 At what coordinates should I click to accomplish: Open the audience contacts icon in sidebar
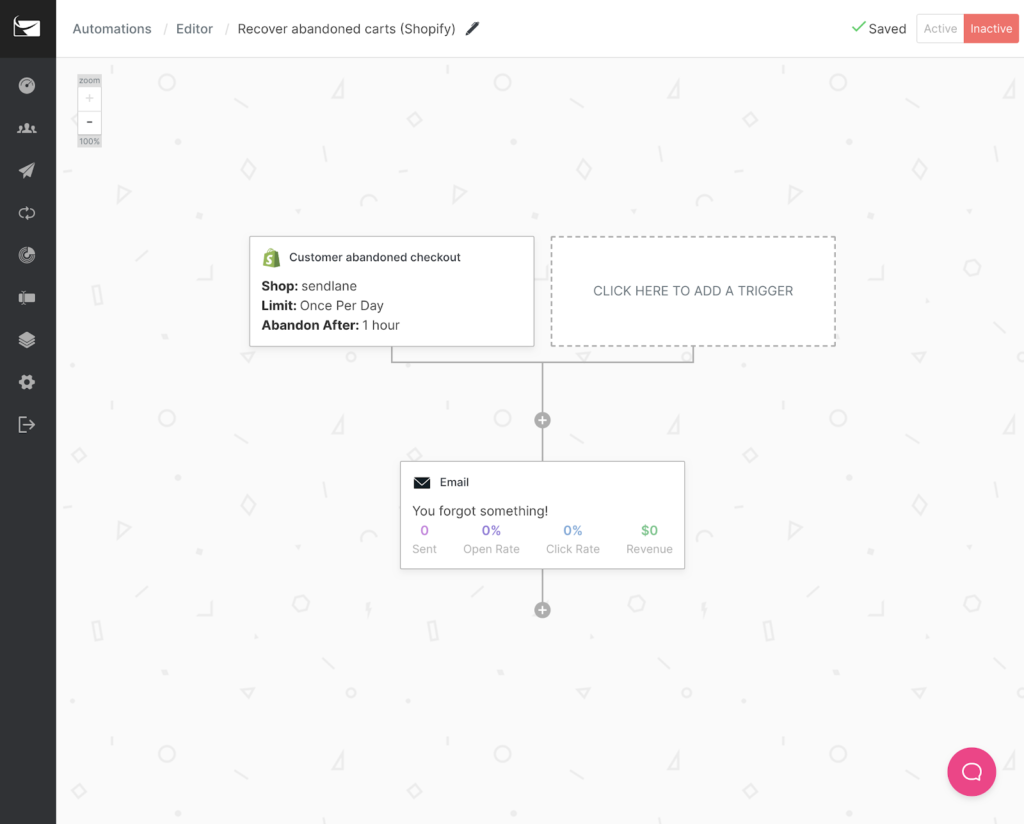point(27,128)
